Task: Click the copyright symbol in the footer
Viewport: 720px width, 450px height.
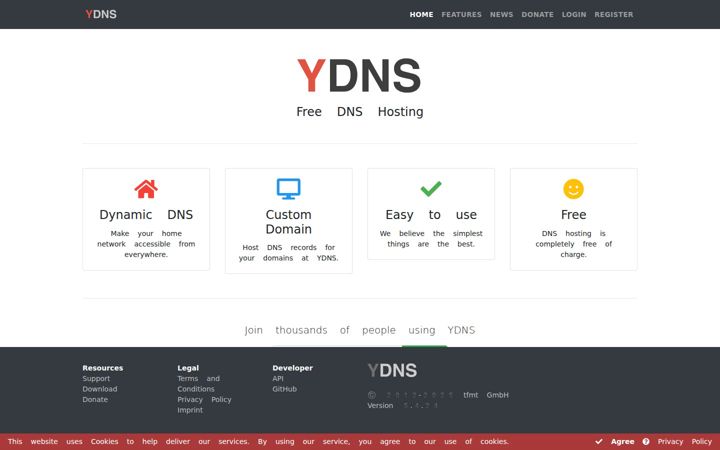Action: click(371, 395)
